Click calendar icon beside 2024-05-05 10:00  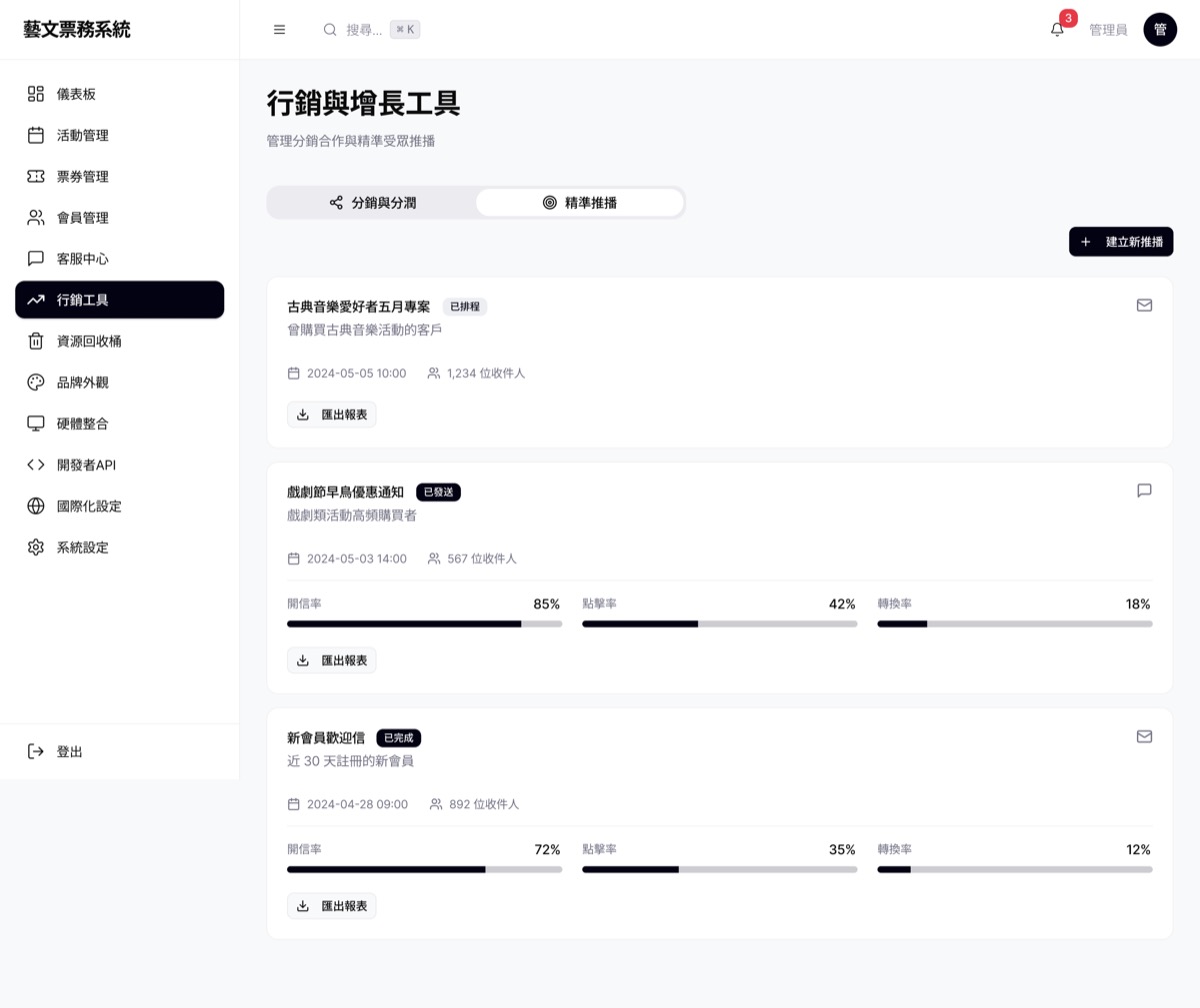click(294, 373)
